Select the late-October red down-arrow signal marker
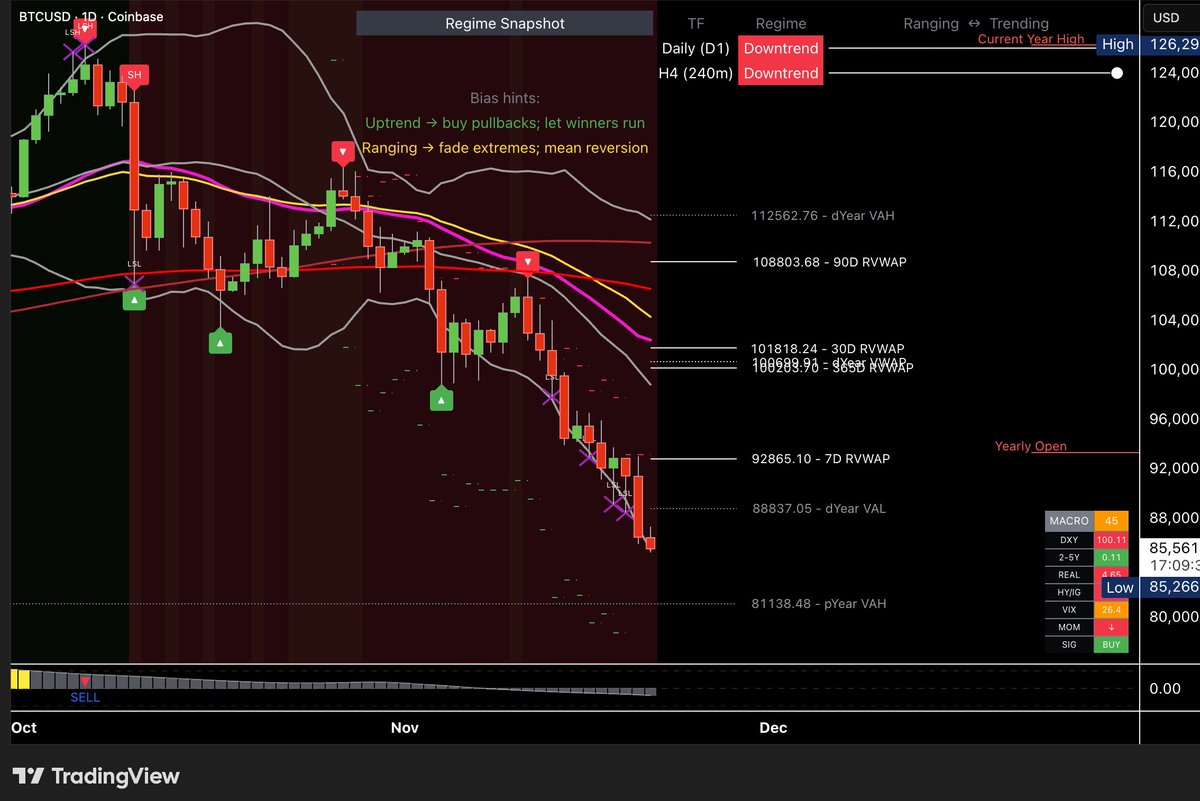Viewport: 1200px width, 801px height. (343, 153)
